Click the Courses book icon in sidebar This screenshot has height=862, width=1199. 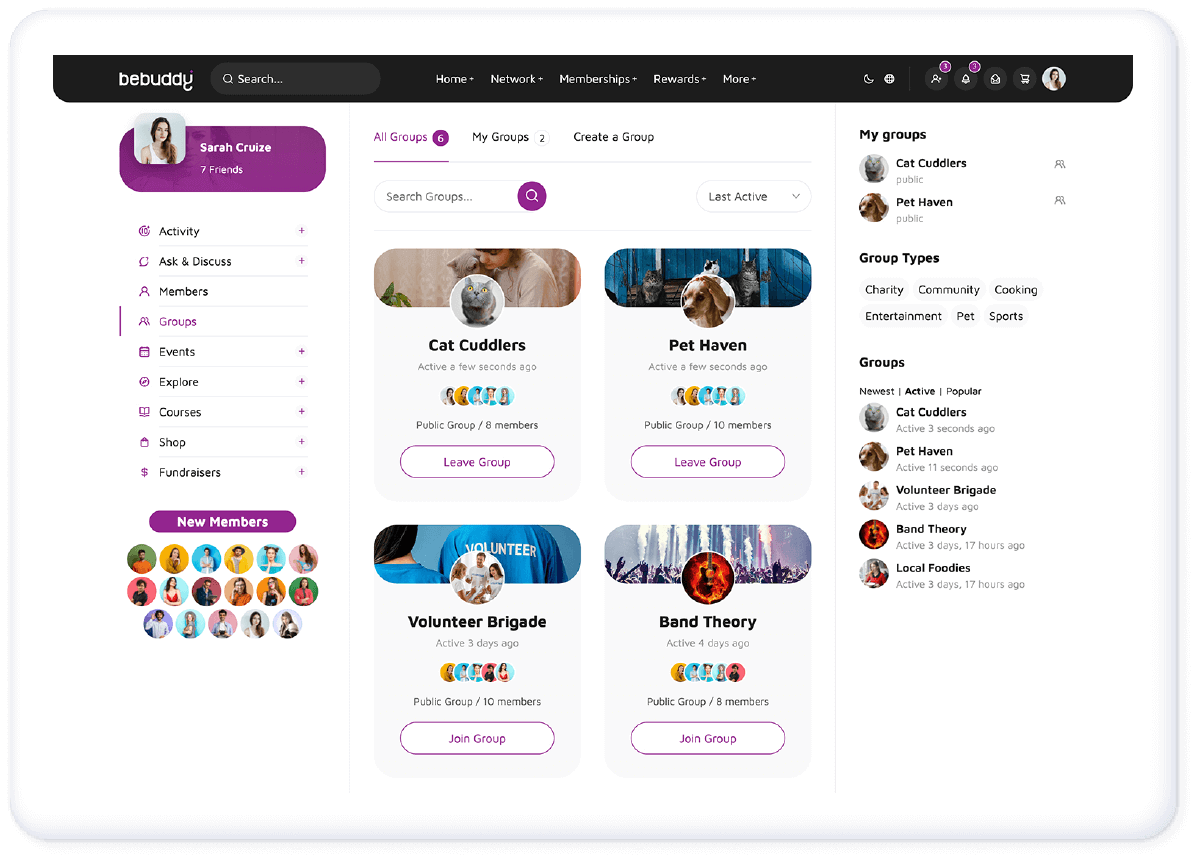(x=144, y=412)
